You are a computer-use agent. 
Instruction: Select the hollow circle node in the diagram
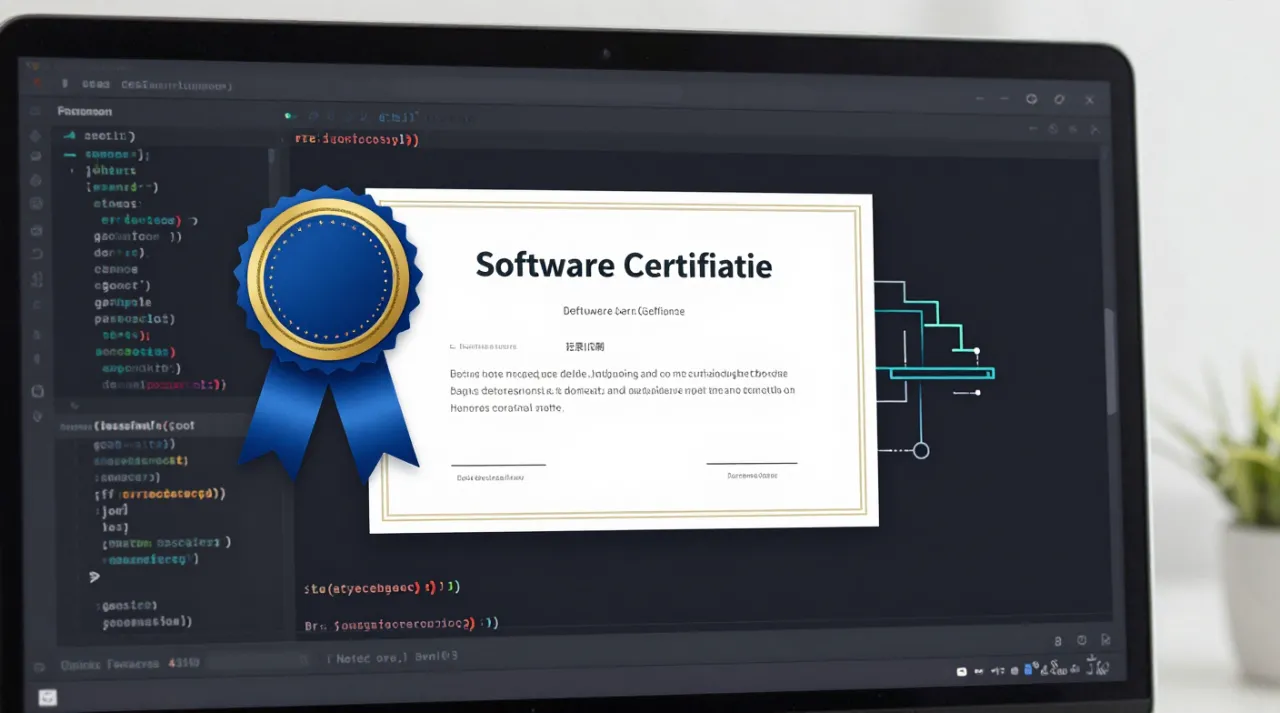click(921, 450)
